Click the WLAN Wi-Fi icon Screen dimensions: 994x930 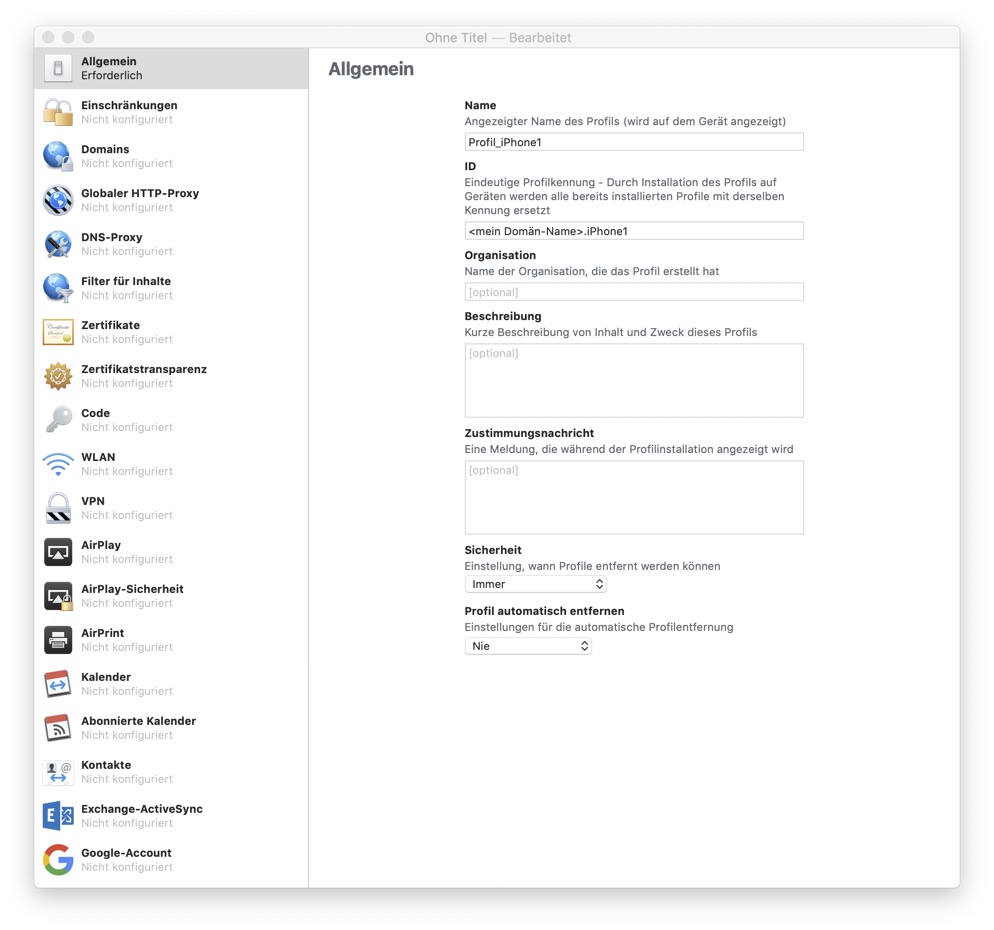coord(57,464)
